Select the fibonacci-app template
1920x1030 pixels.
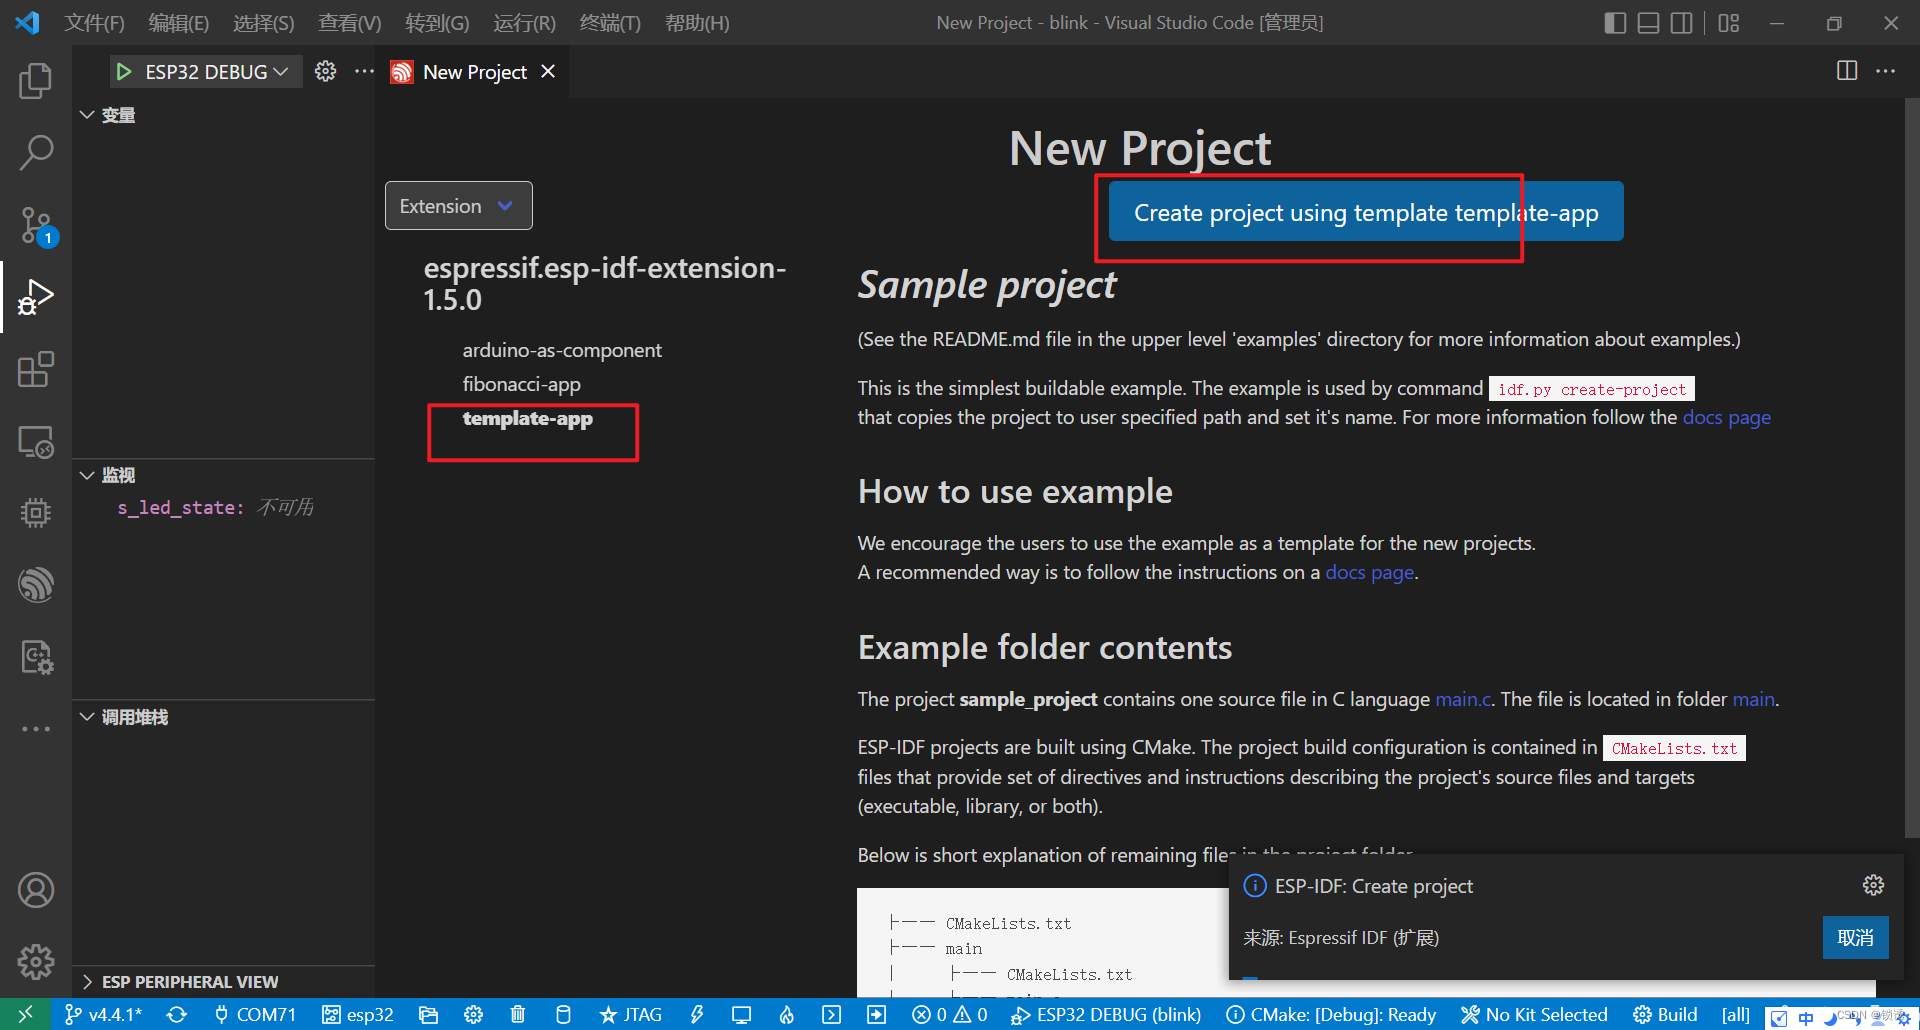point(521,384)
